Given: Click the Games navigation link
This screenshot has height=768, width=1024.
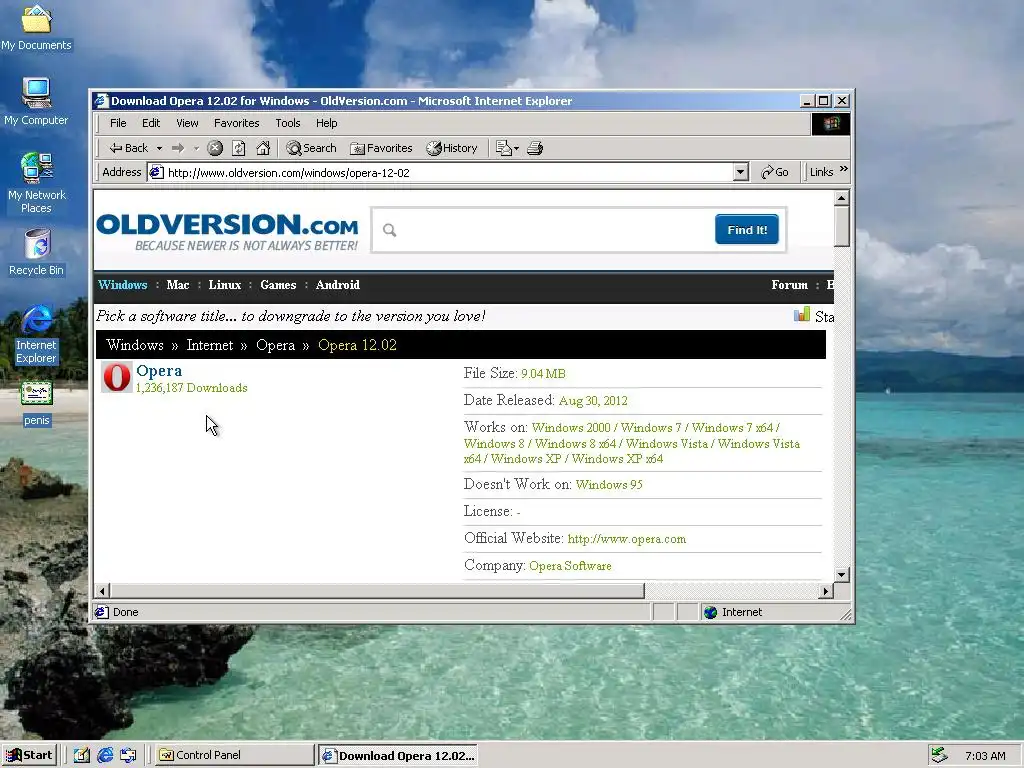Looking at the screenshot, I should coord(278,285).
